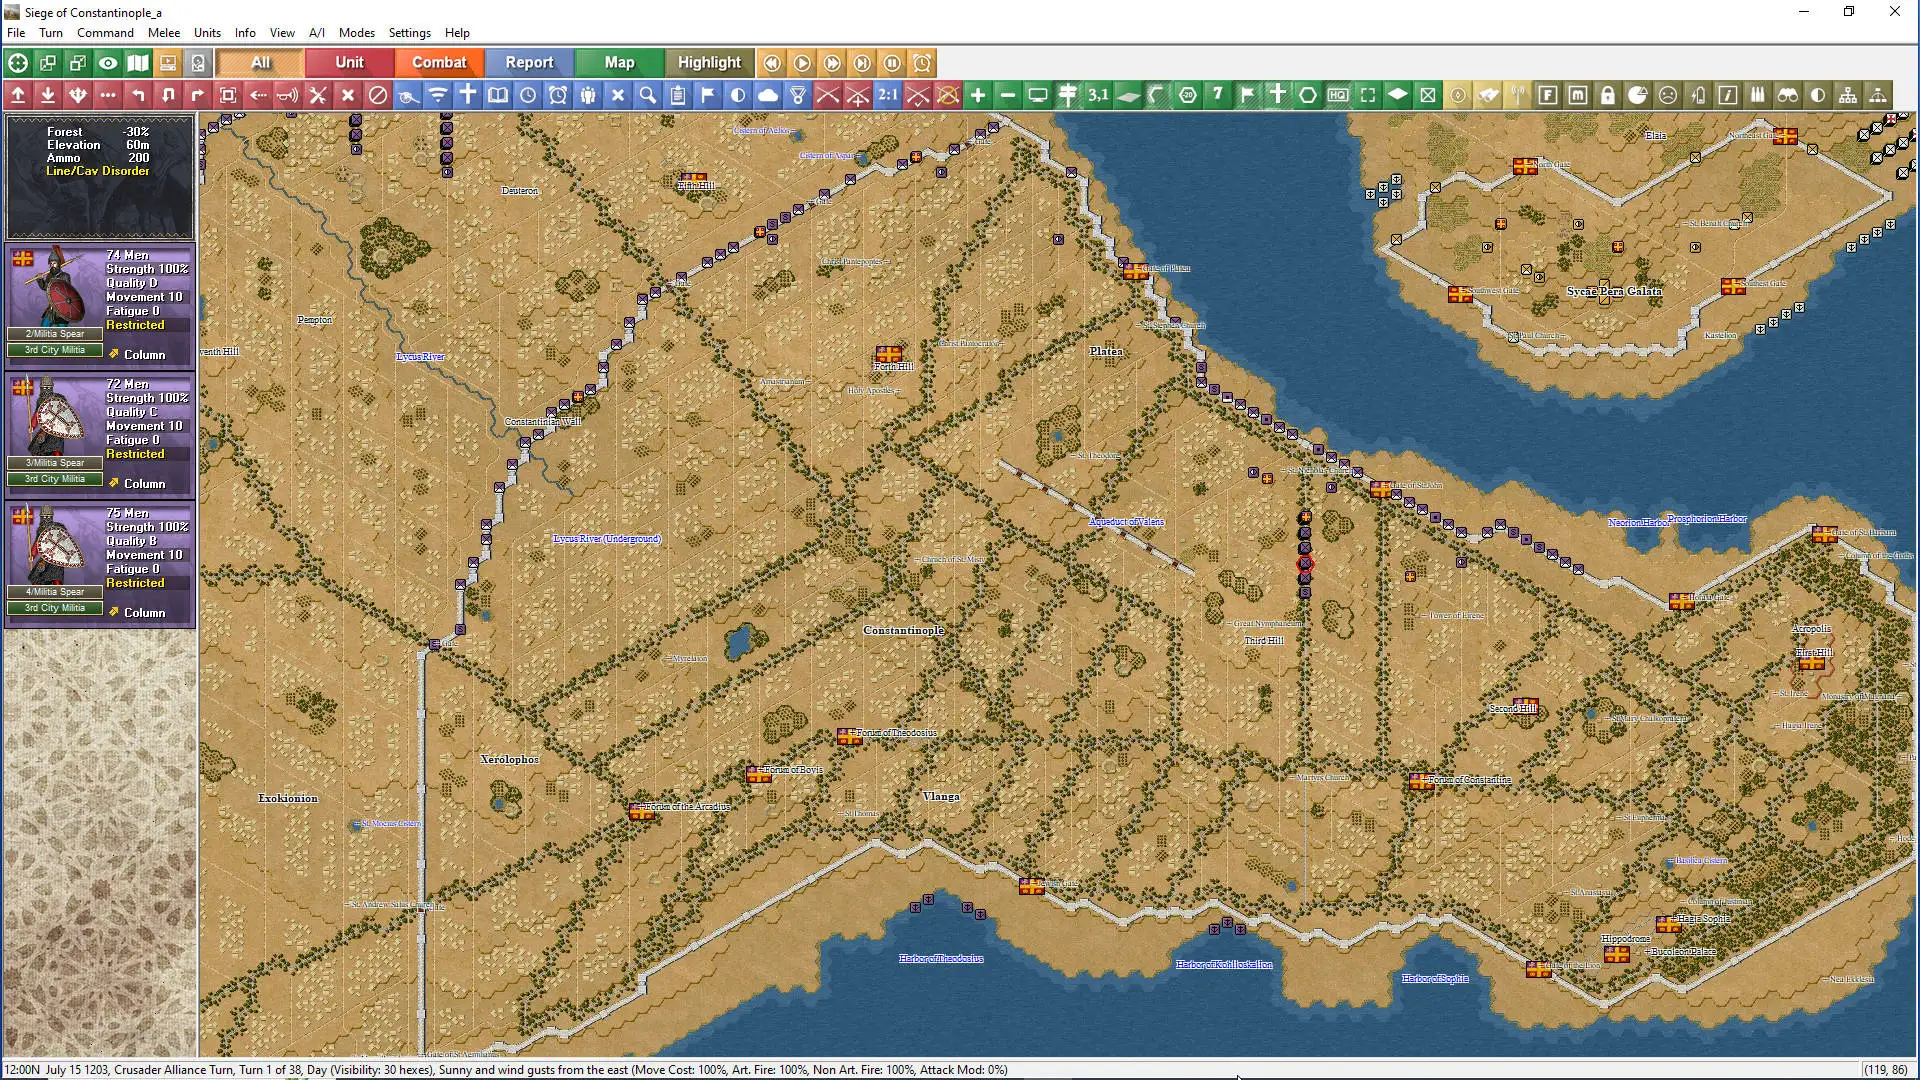Toggle fog of war with the F icon
Screen dimensions: 1920x1080
[x=1549, y=95]
